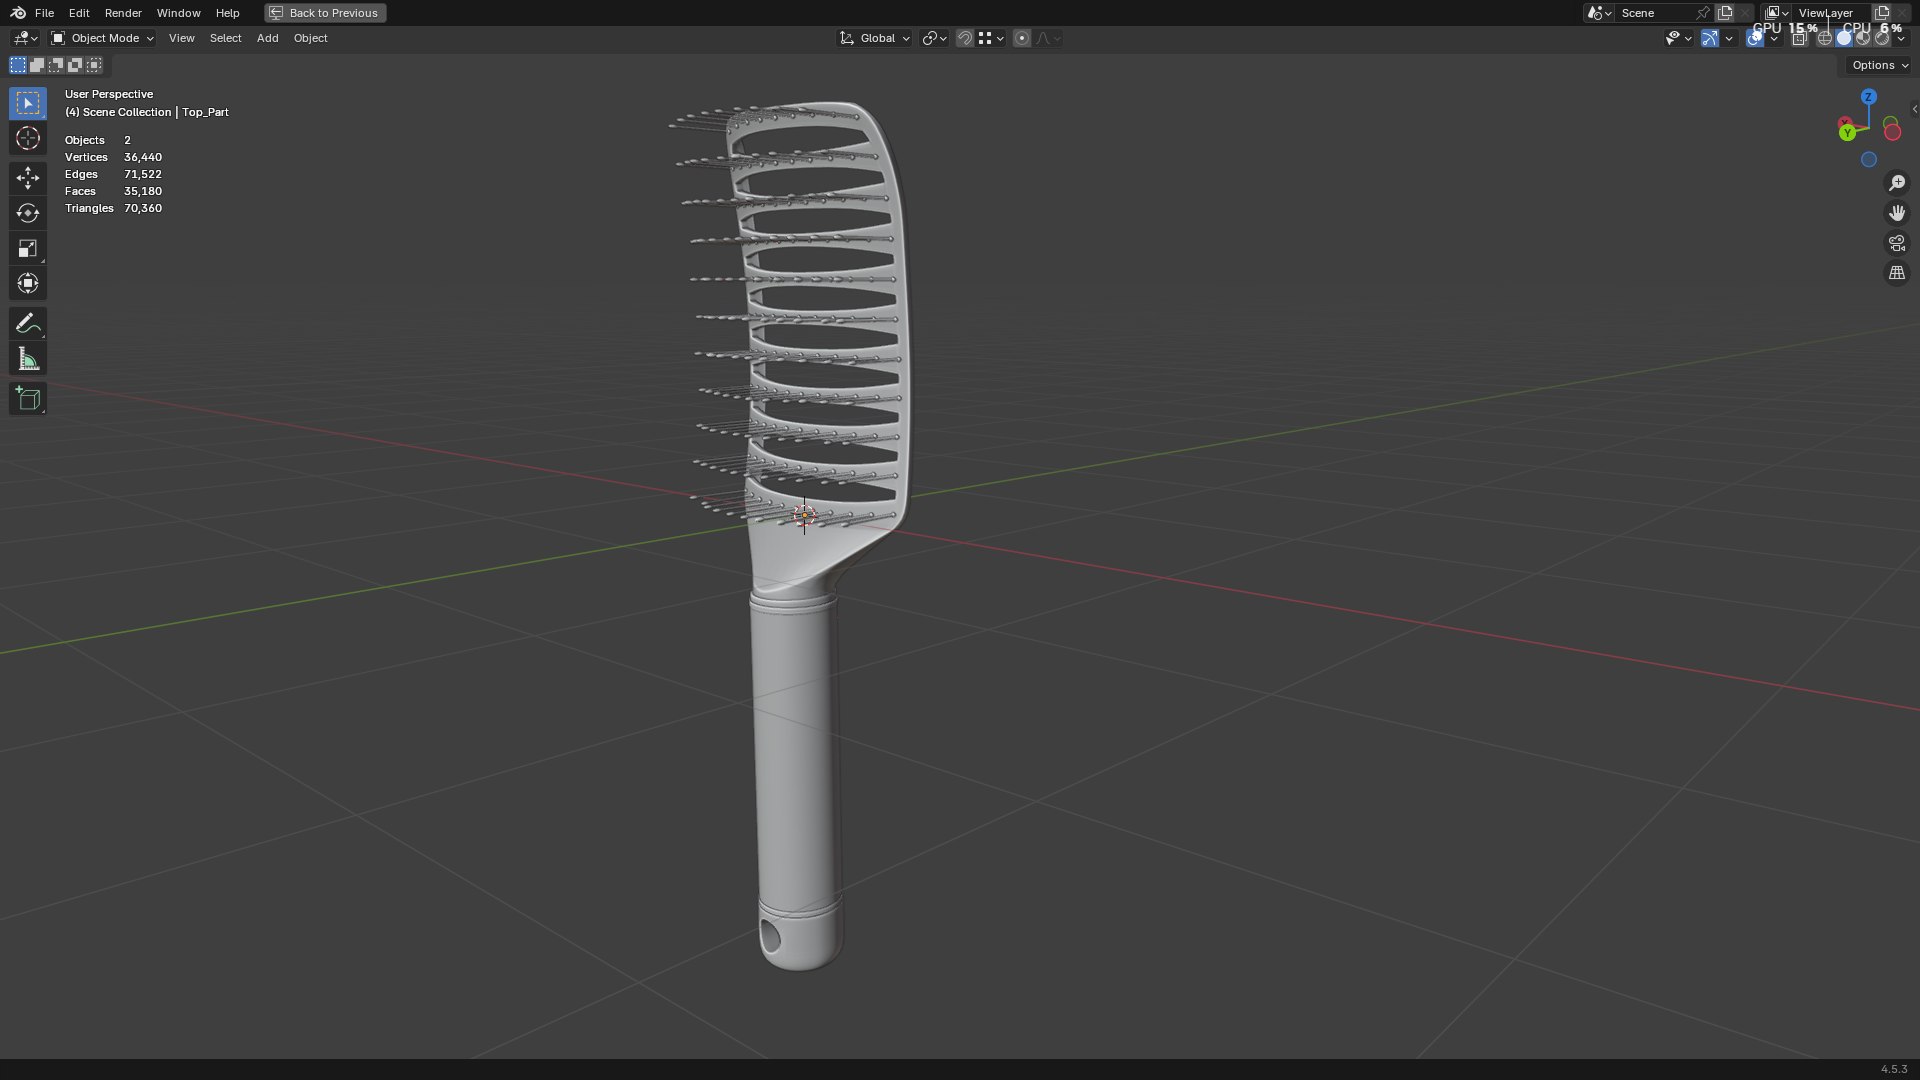Click the Pan view hand icon
Screen dimensions: 1920x1080
(1897, 213)
